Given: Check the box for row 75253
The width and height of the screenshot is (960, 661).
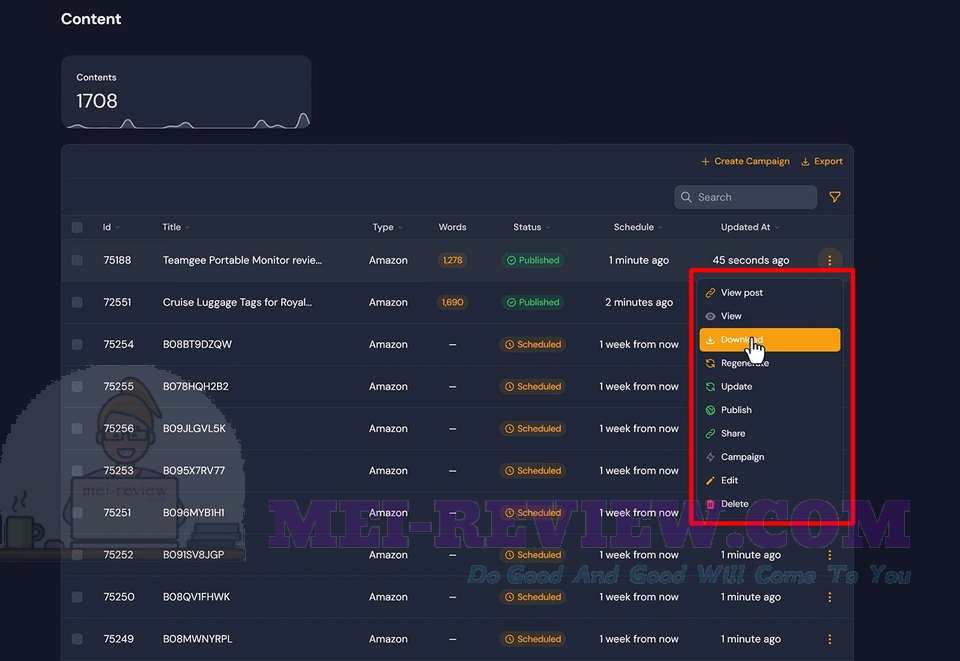Looking at the screenshot, I should [77, 471].
